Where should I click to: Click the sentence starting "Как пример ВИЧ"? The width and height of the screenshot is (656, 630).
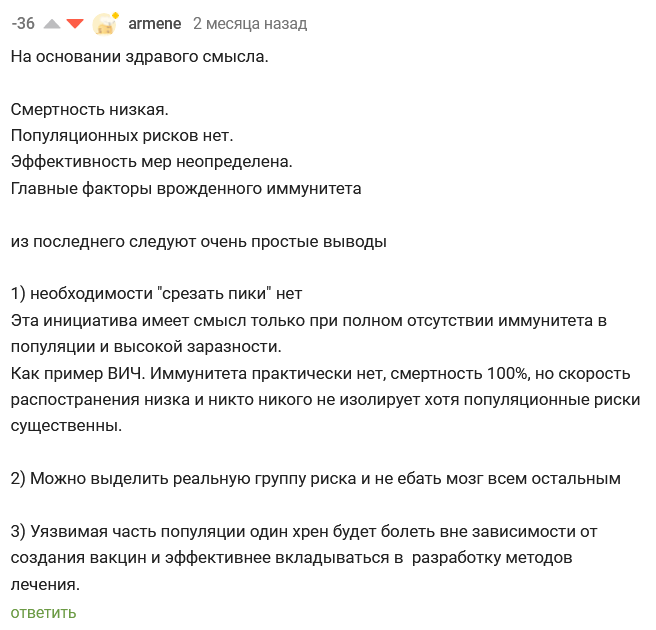[320, 373]
